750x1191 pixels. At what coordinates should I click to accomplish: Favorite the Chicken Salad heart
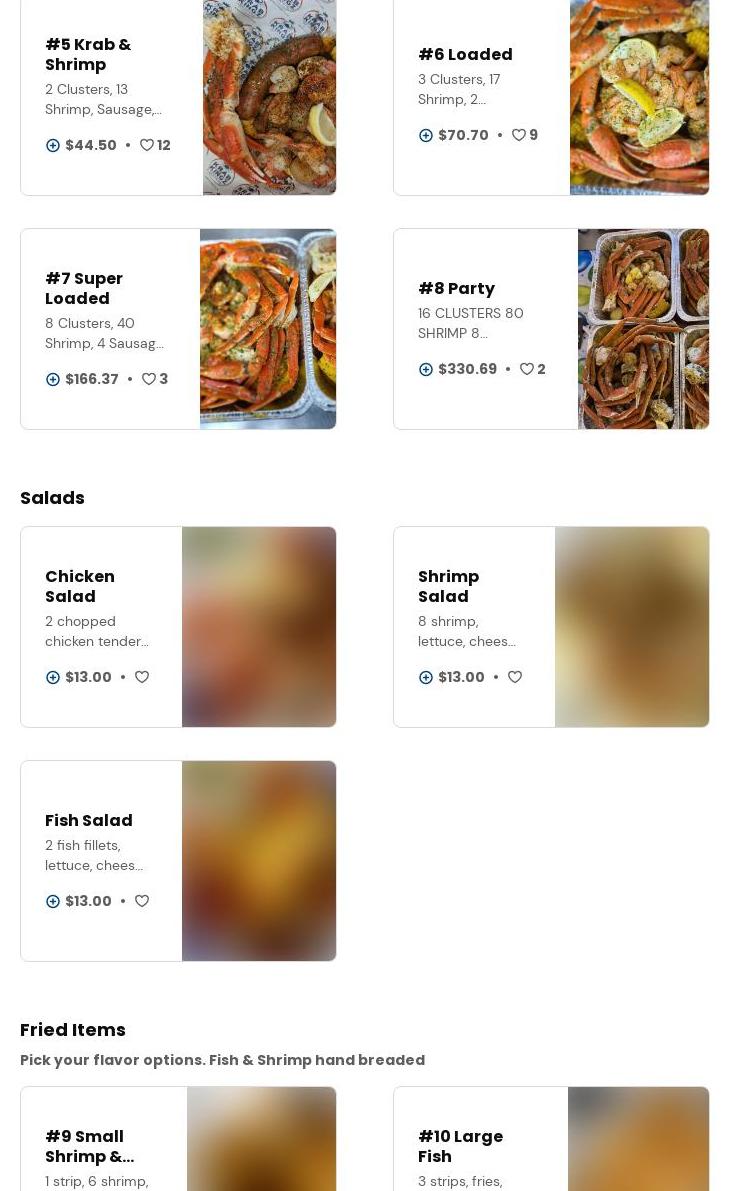coord(142,678)
